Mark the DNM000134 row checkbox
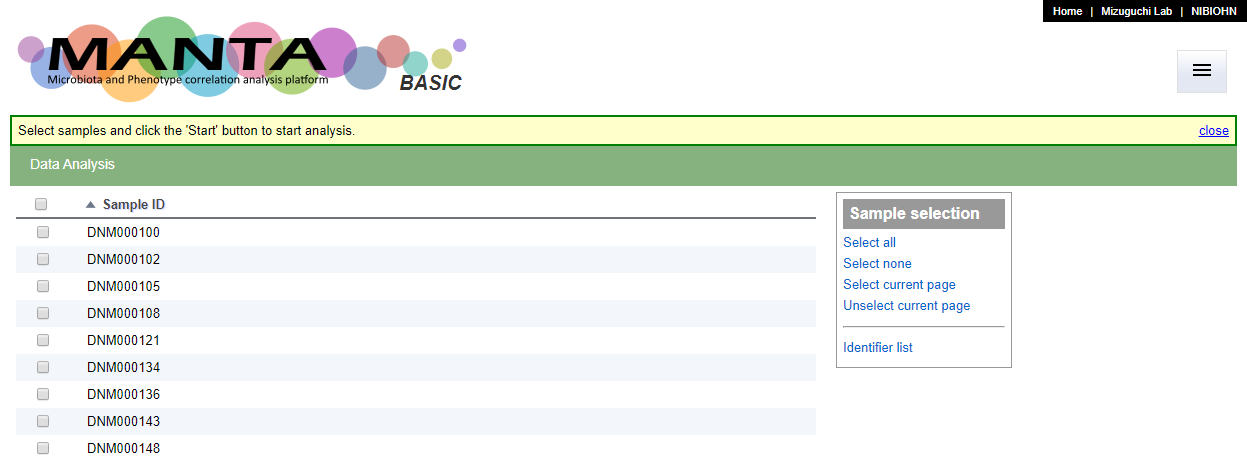This screenshot has height=461, width=1247. point(43,367)
